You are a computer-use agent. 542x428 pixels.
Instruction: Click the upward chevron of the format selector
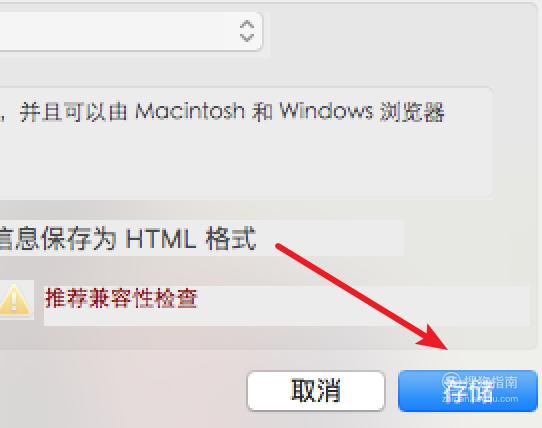[x=247, y=25]
